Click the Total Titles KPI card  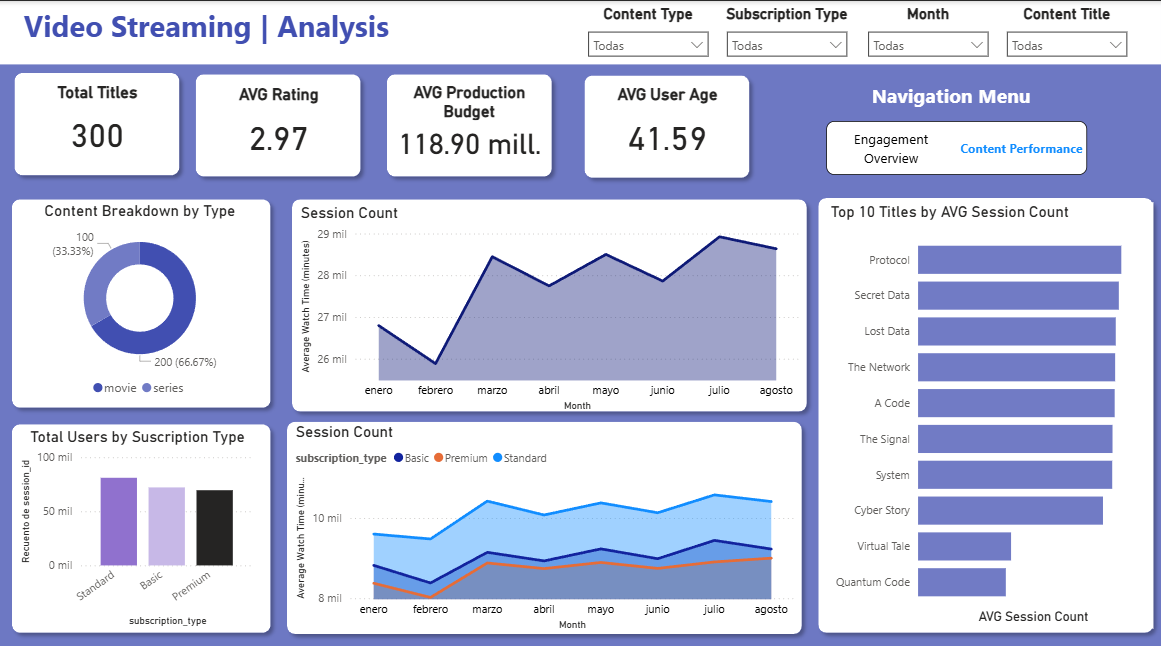[x=96, y=122]
